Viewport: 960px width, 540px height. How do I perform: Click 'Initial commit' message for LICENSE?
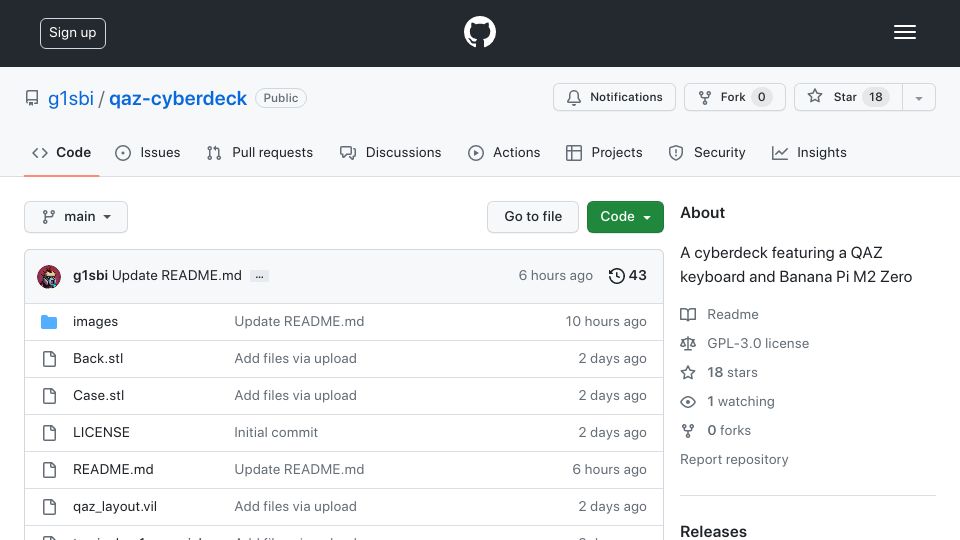(276, 432)
